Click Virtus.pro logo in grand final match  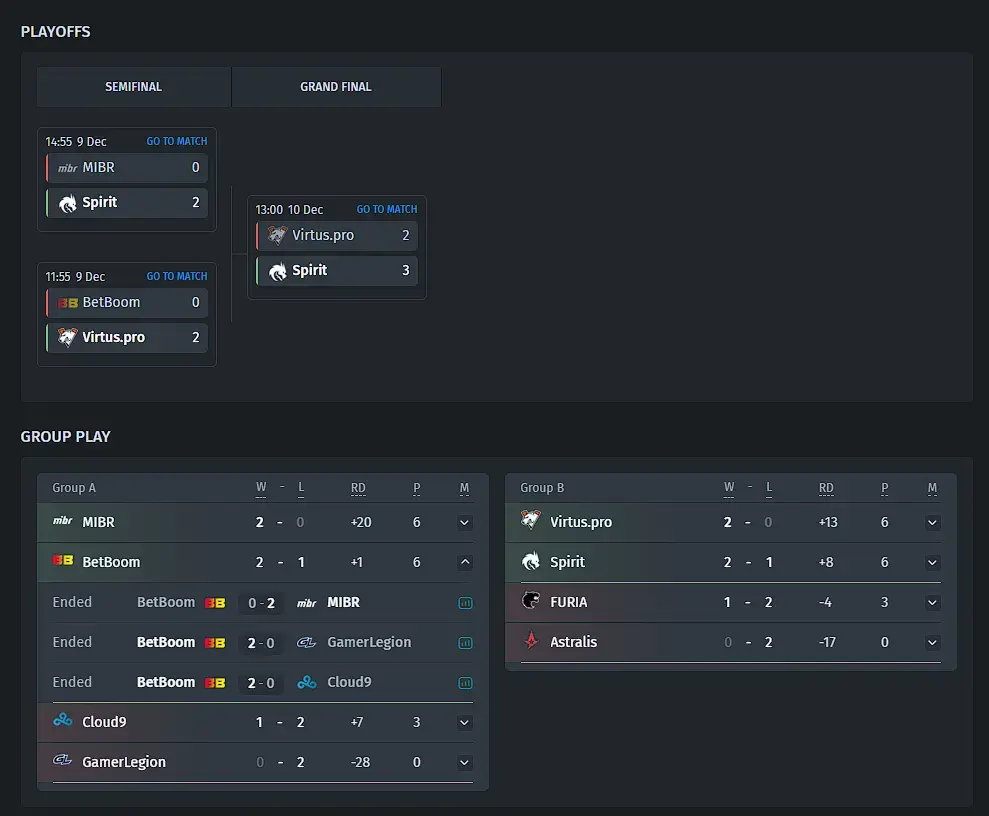[278, 235]
